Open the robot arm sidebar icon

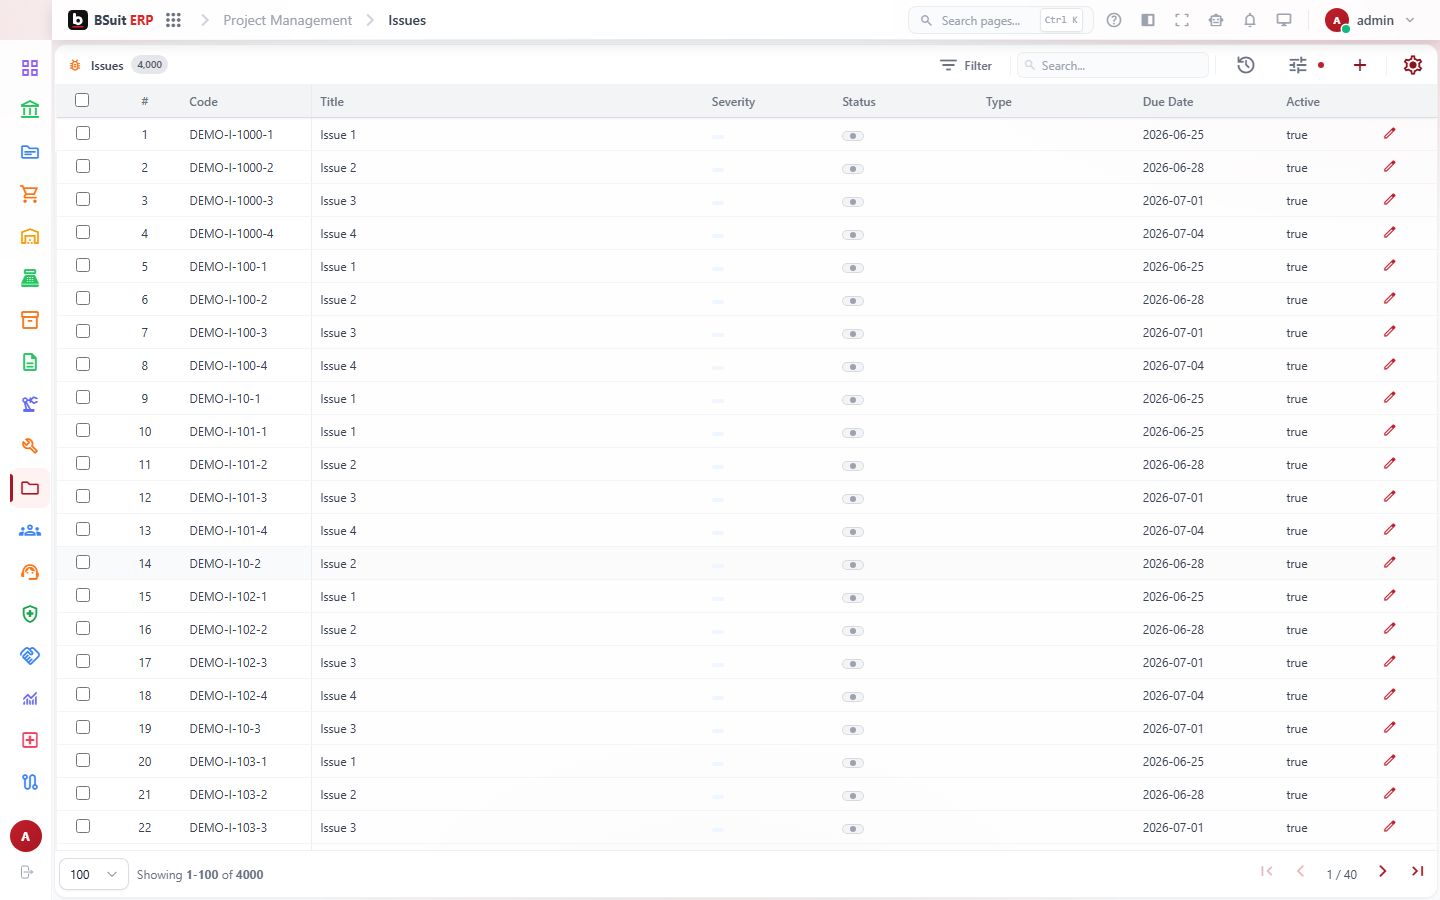point(30,404)
